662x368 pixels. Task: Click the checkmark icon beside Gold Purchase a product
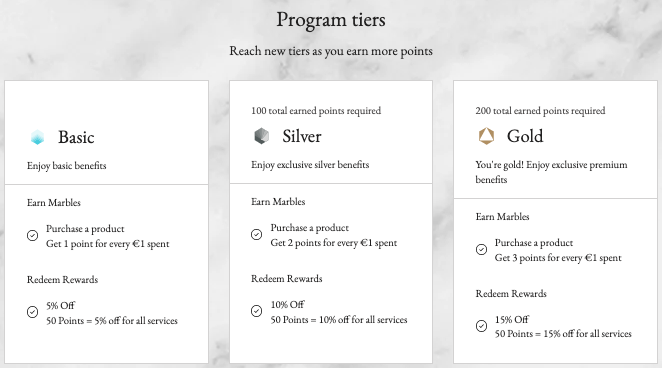point(481,249)
